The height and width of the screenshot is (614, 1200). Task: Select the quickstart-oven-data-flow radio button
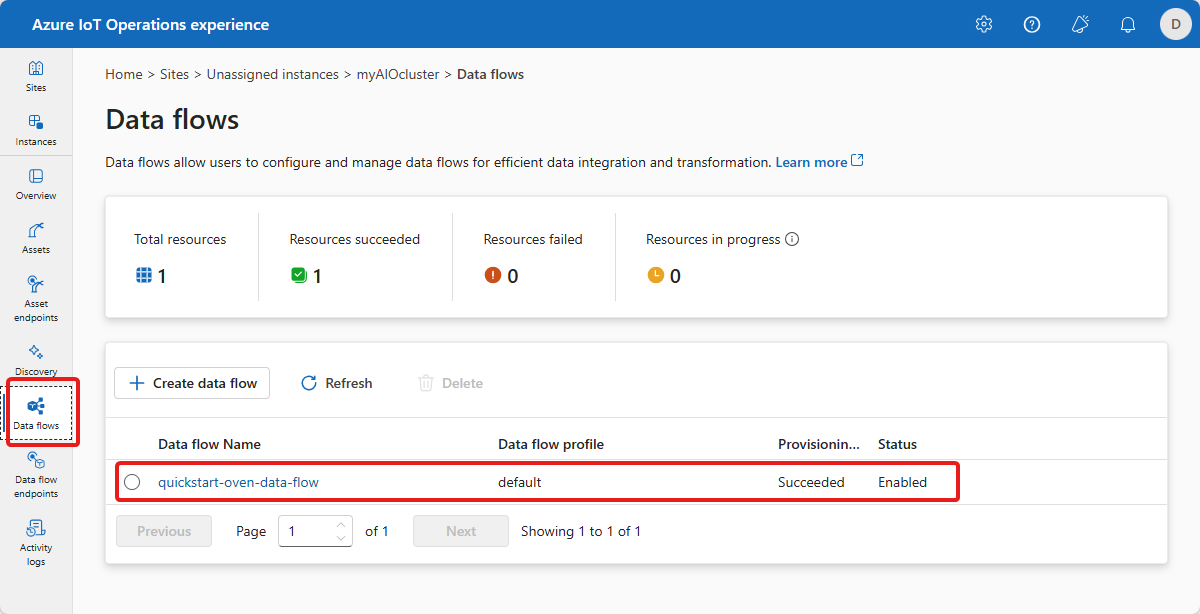coord(132,482)
